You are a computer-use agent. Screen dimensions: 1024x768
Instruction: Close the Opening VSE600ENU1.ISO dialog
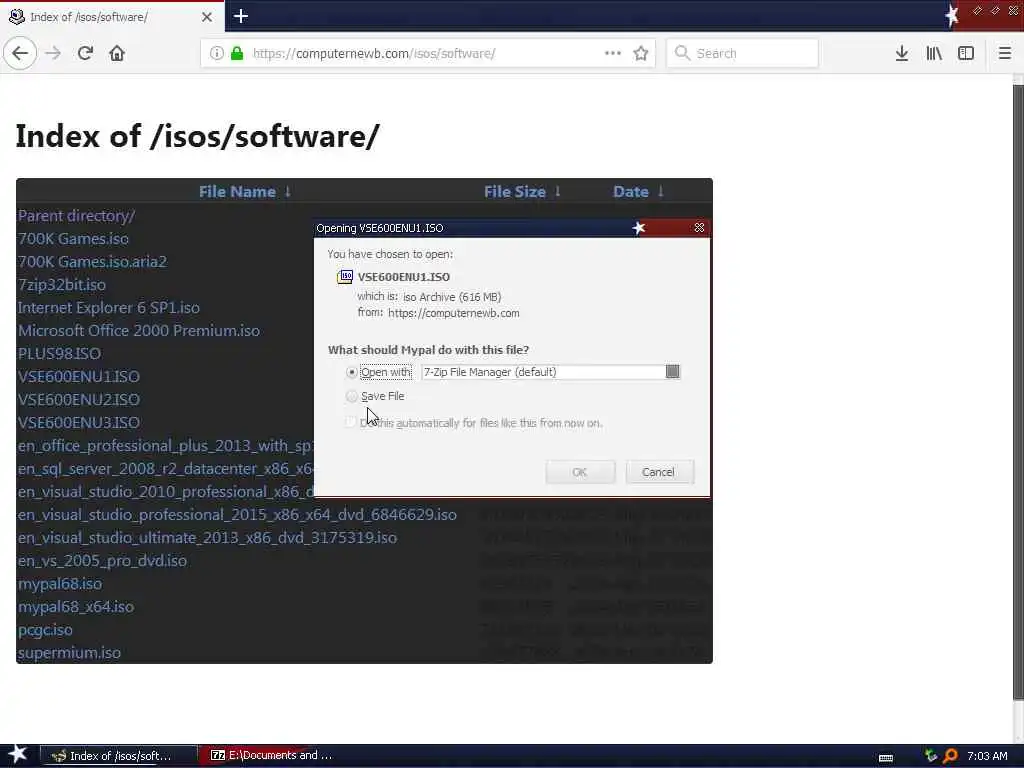pos(699,227)
